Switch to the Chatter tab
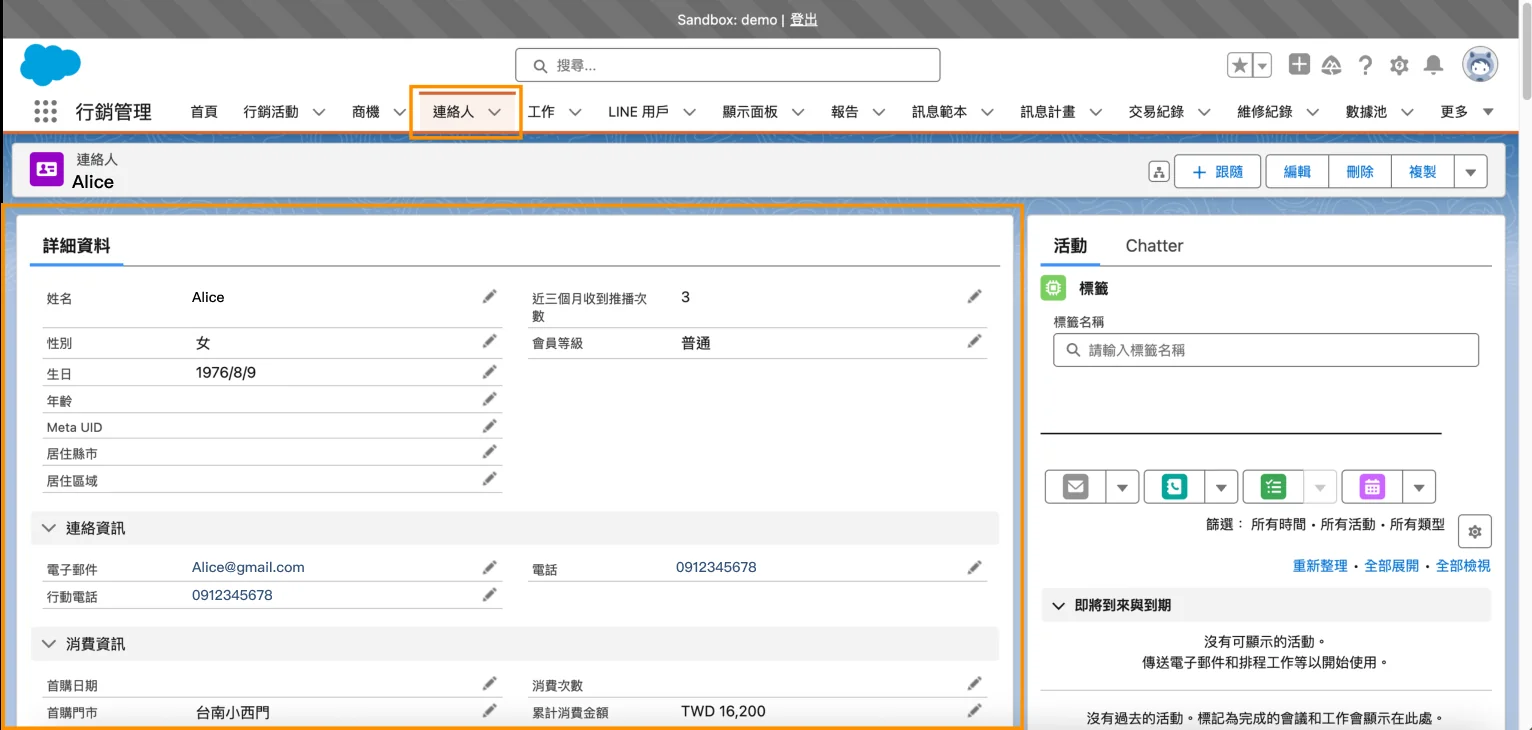This screenshot has width=1532, height=730. (1154, 246)
